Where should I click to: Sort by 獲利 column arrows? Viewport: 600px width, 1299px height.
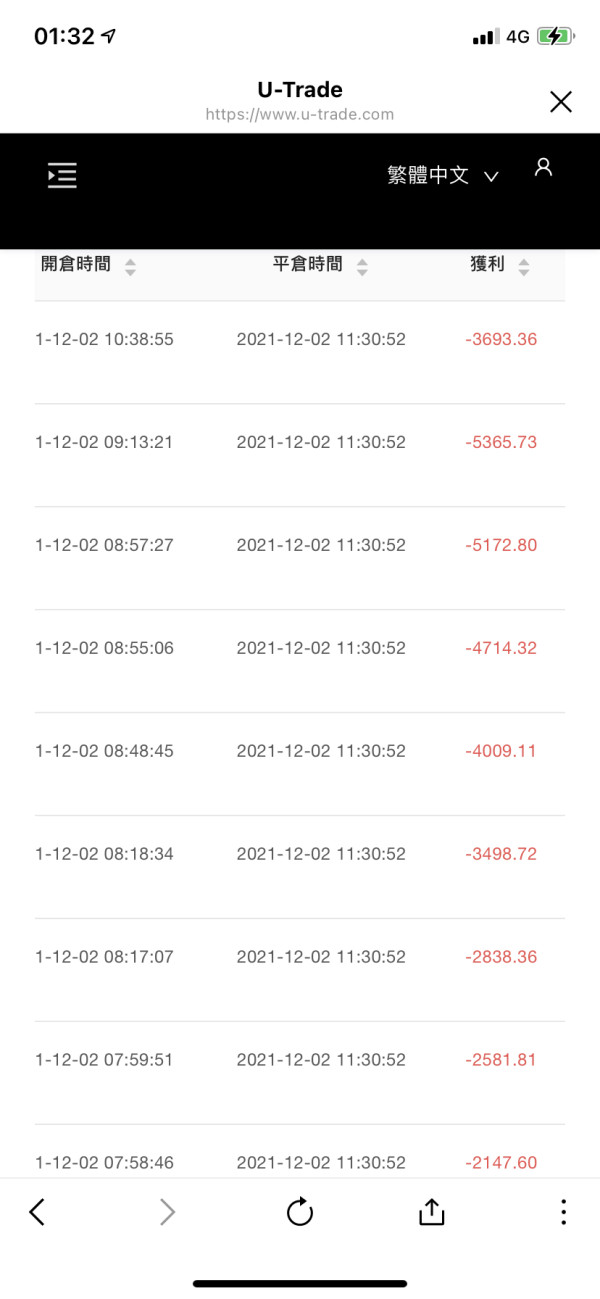(524, 267)
